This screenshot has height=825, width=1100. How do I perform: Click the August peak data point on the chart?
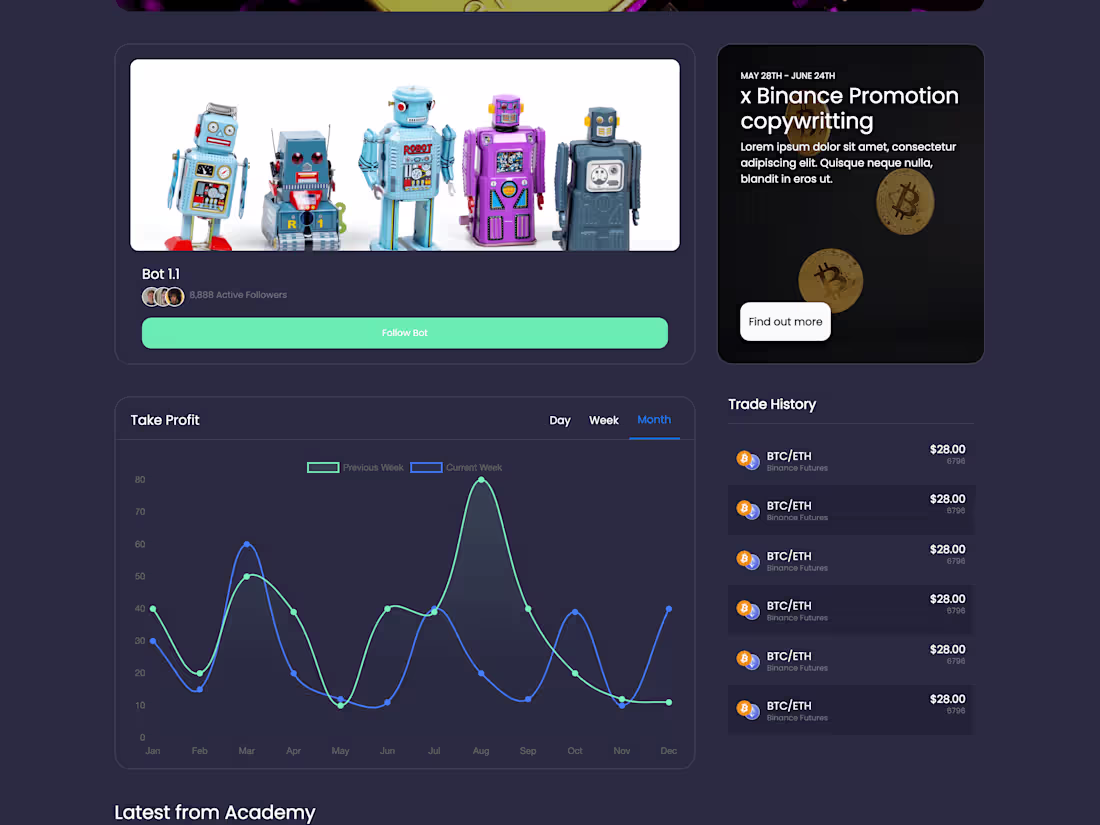(x=481, y=480)
